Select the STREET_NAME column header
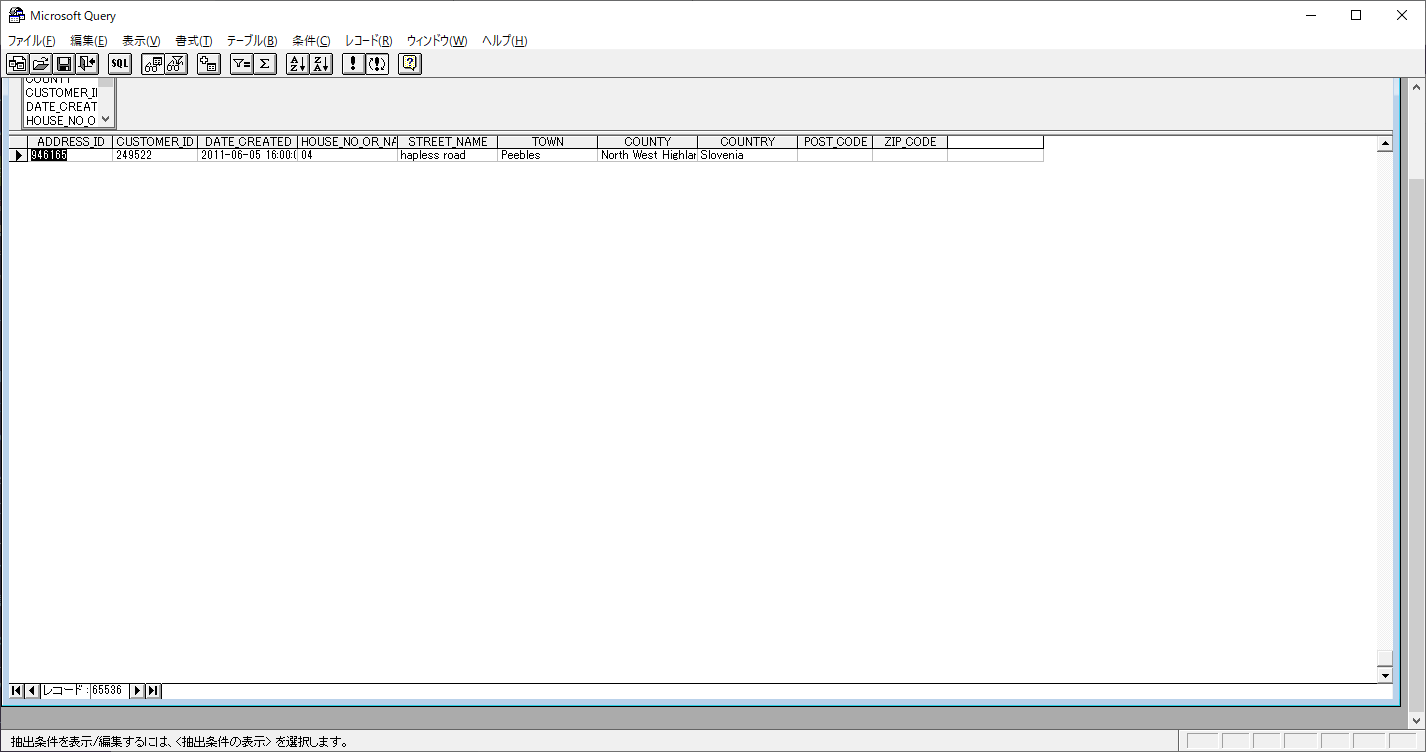1426x752 pixels. pos(448,142)
